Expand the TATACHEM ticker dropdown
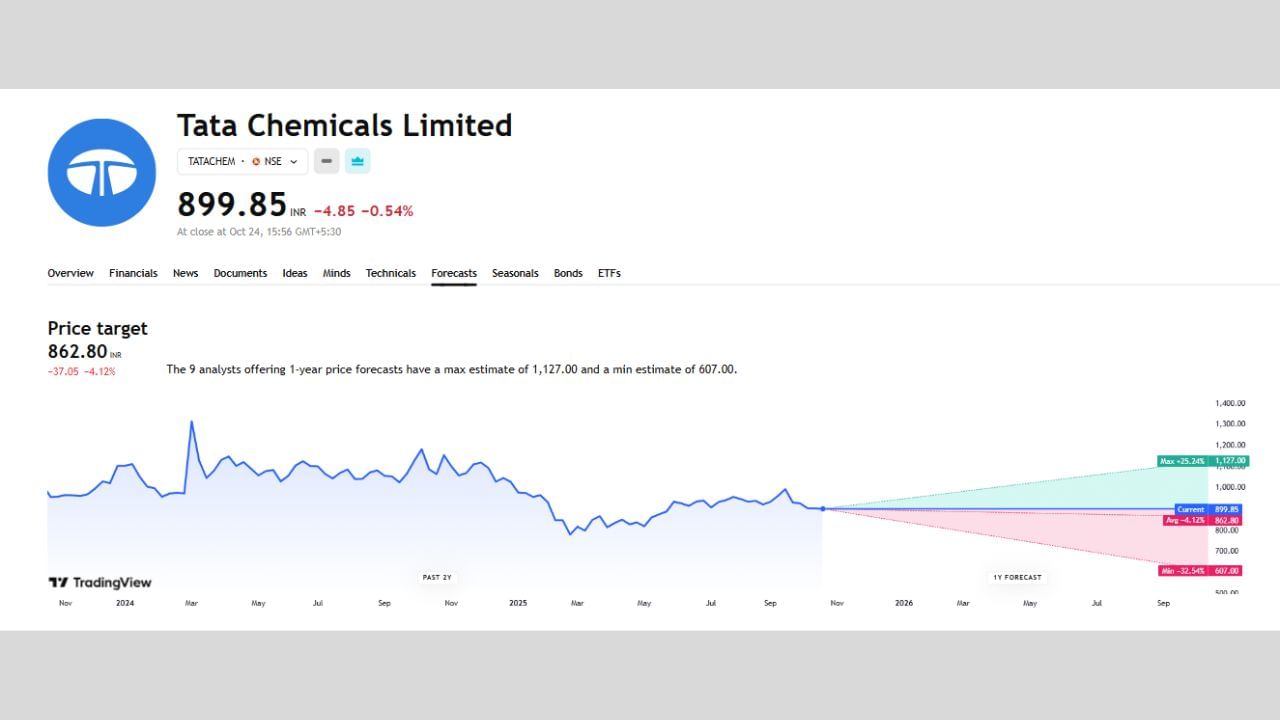 pos(212,161)
